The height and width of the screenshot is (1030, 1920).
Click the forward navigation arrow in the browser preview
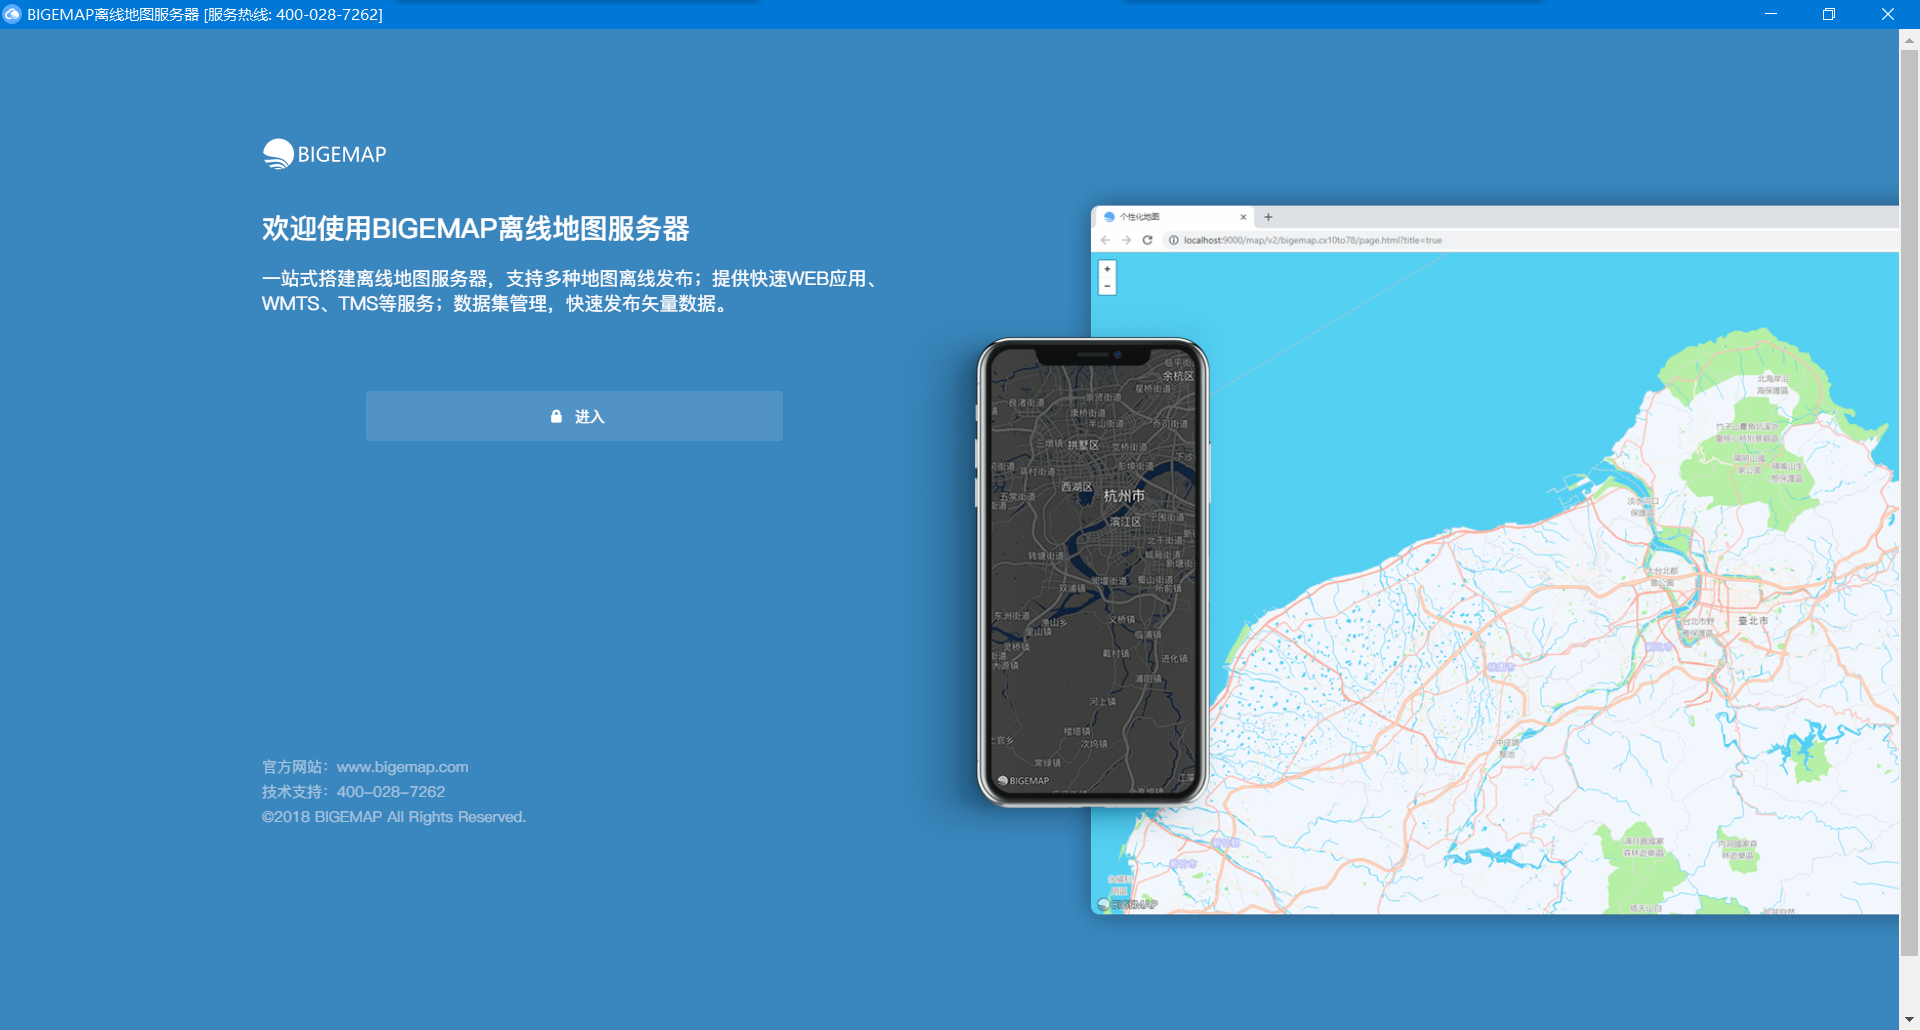(1126, 240)
